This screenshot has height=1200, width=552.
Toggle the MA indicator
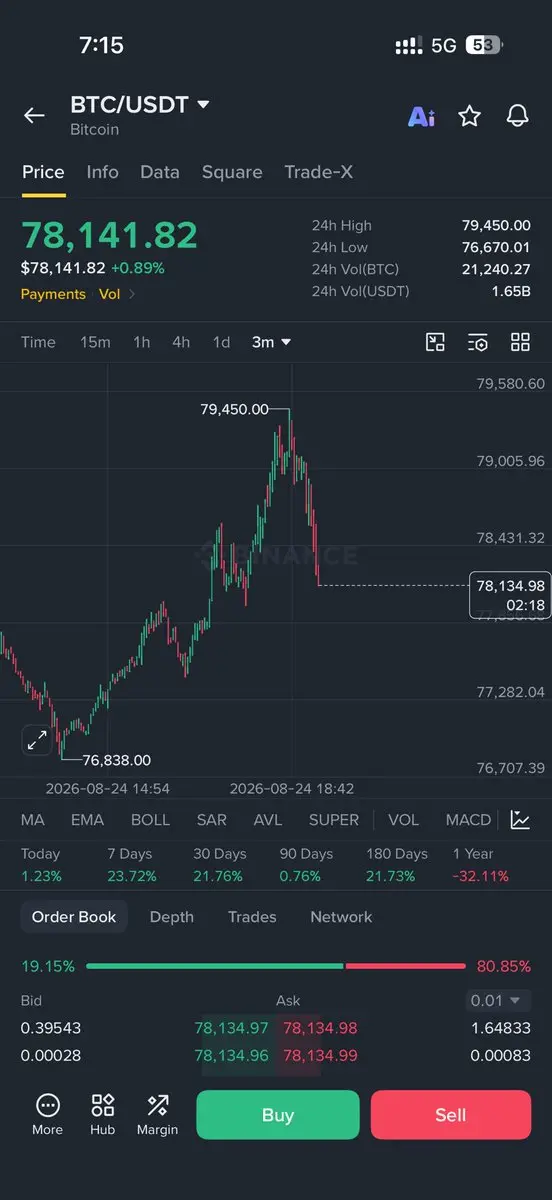click(x=33, y=820)
